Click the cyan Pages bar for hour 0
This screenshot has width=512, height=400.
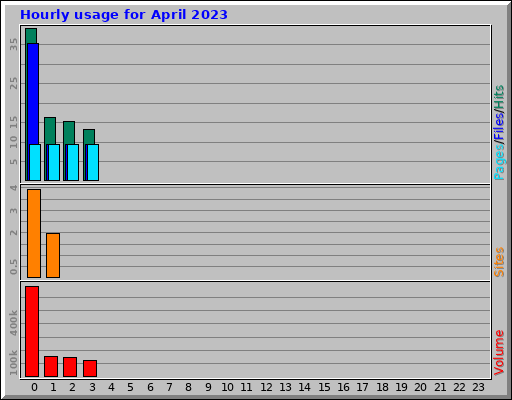[35, 162]
